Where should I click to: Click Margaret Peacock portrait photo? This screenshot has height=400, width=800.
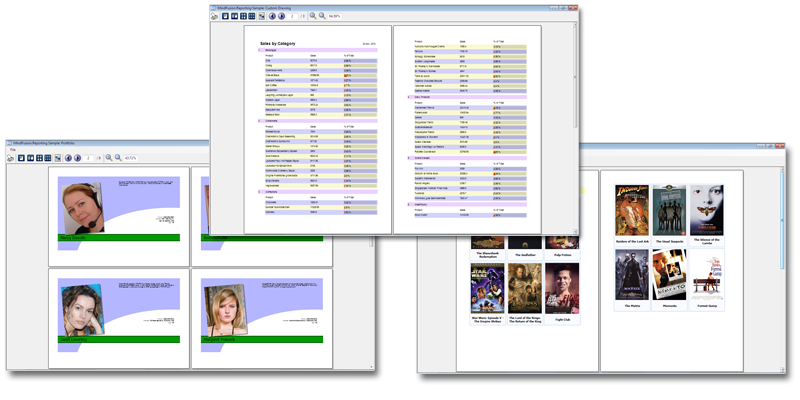pyautogui.click(x=226, y=310)
